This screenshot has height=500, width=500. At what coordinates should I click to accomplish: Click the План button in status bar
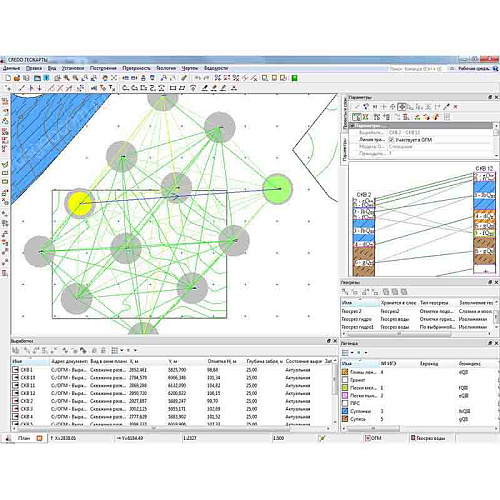click(24, 438)
